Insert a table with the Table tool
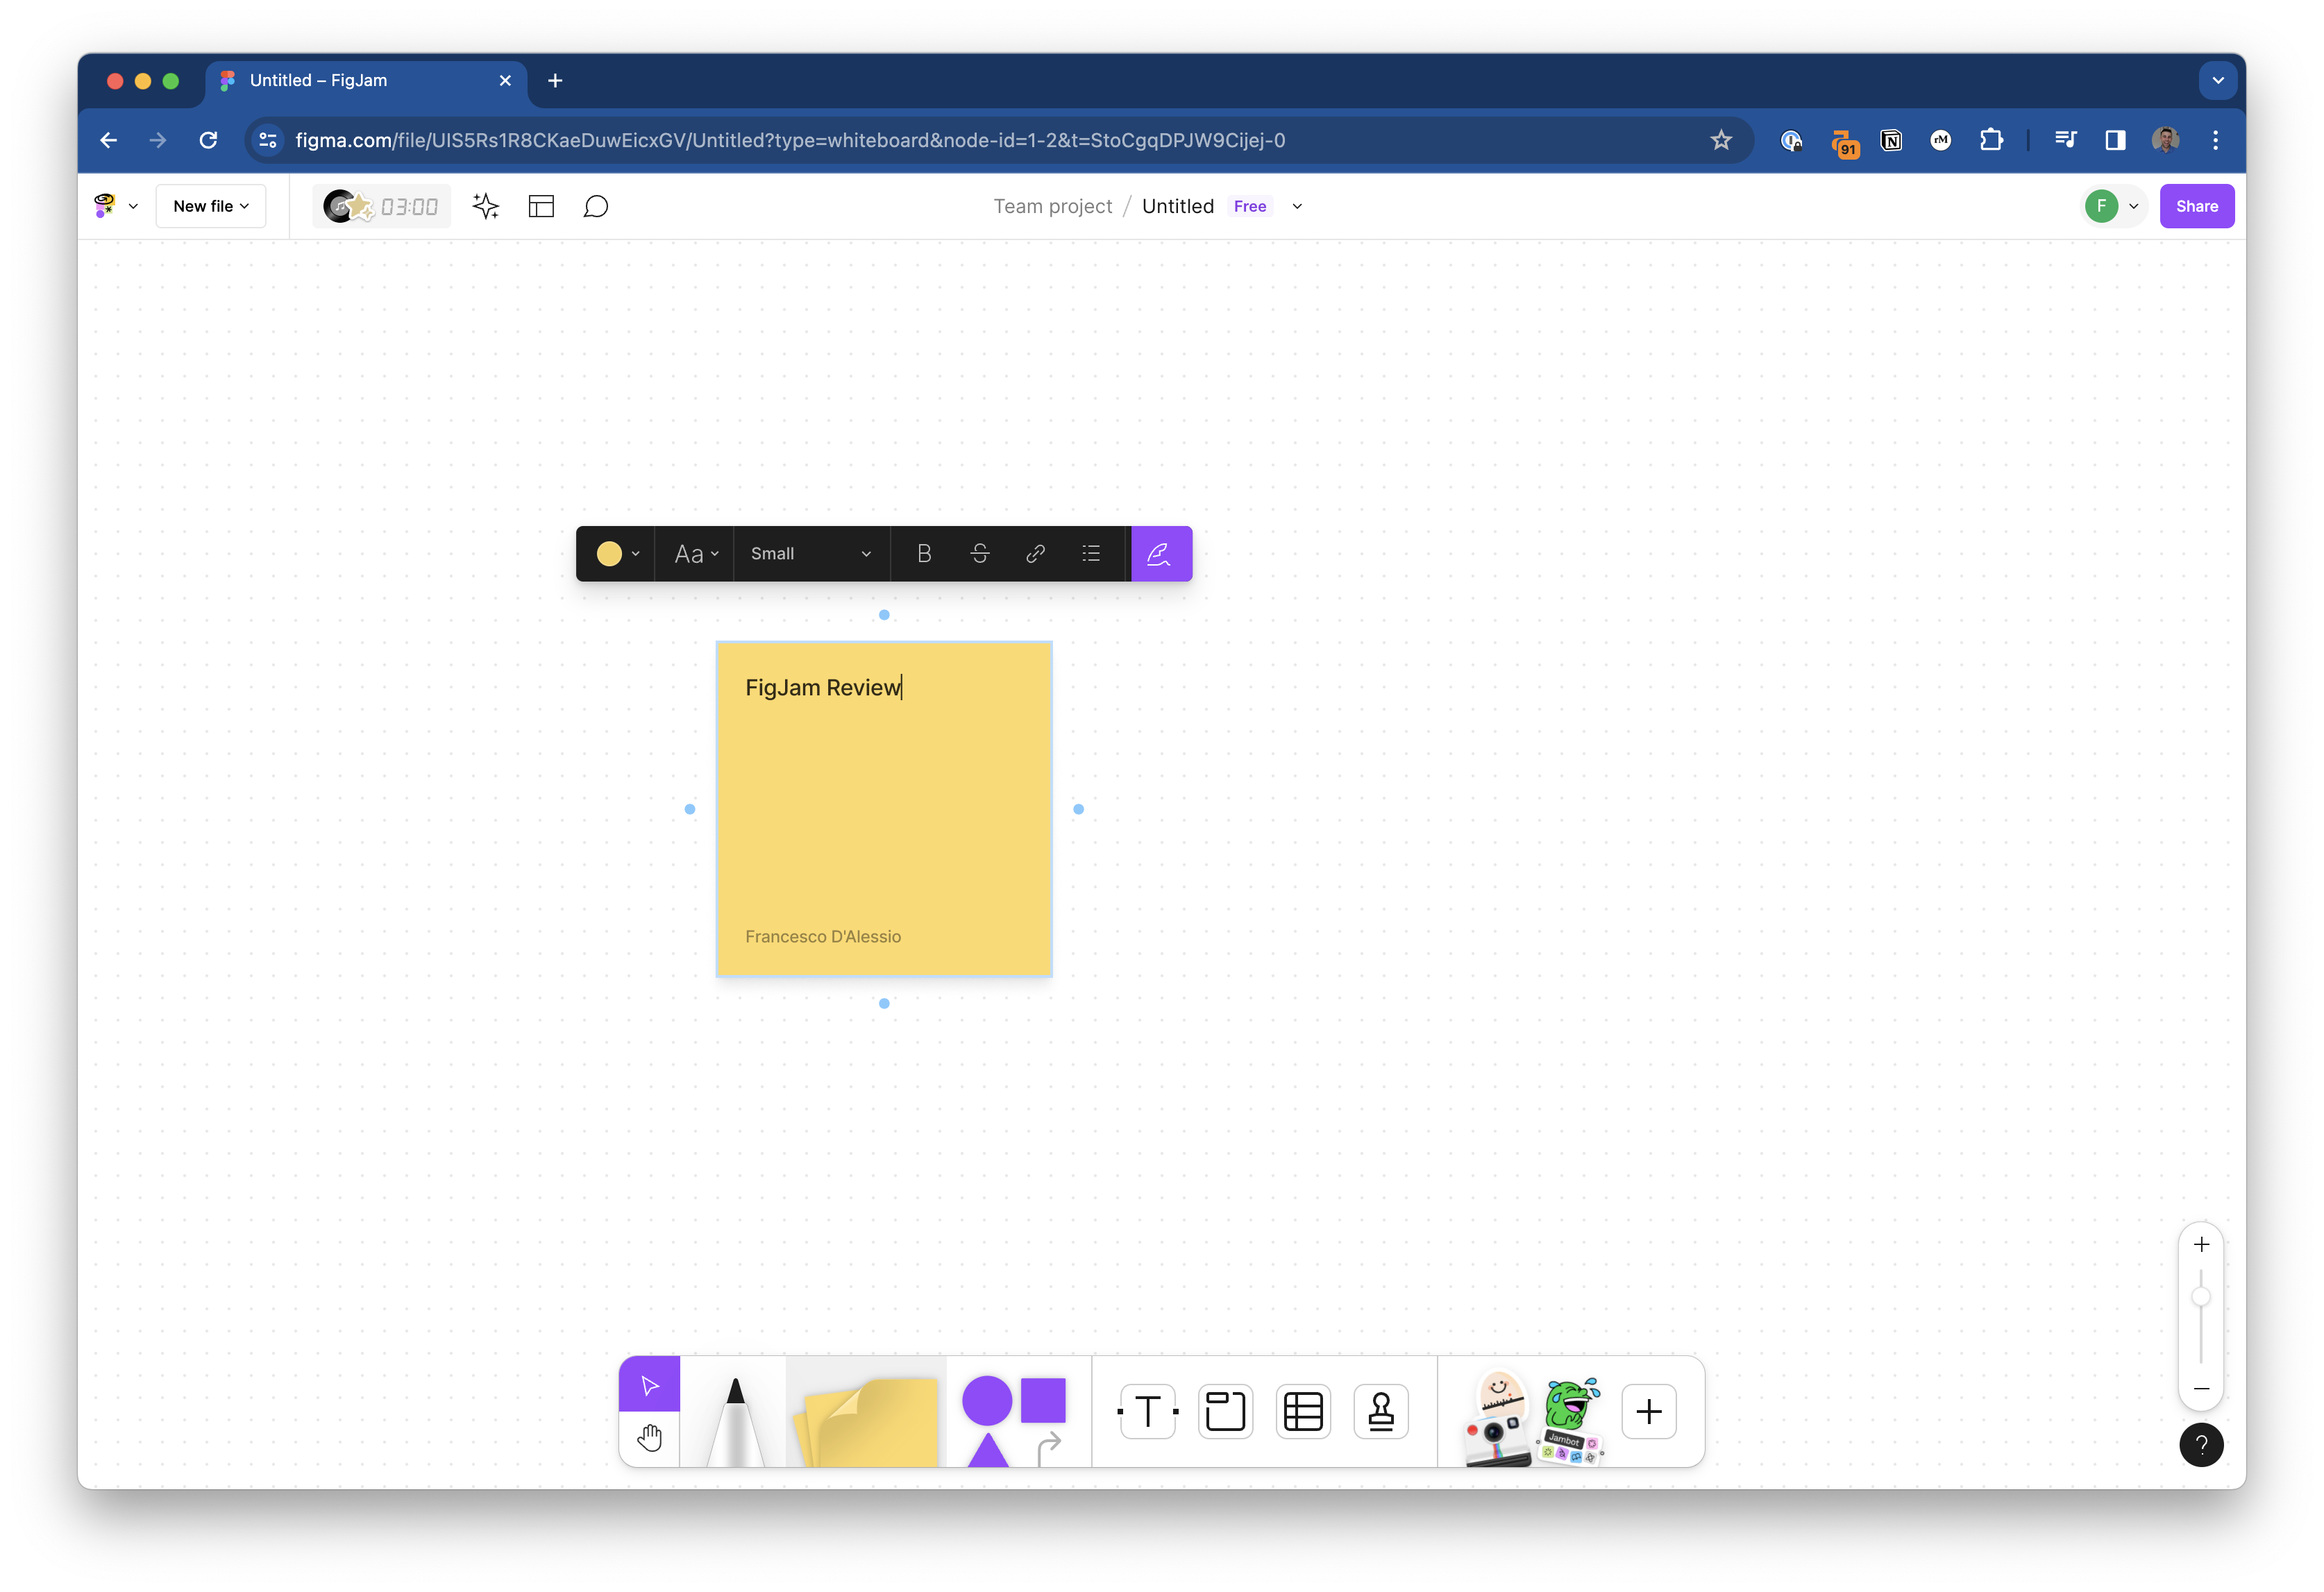Screen dimensions: 2324x1592 tap(1303, 1411)
